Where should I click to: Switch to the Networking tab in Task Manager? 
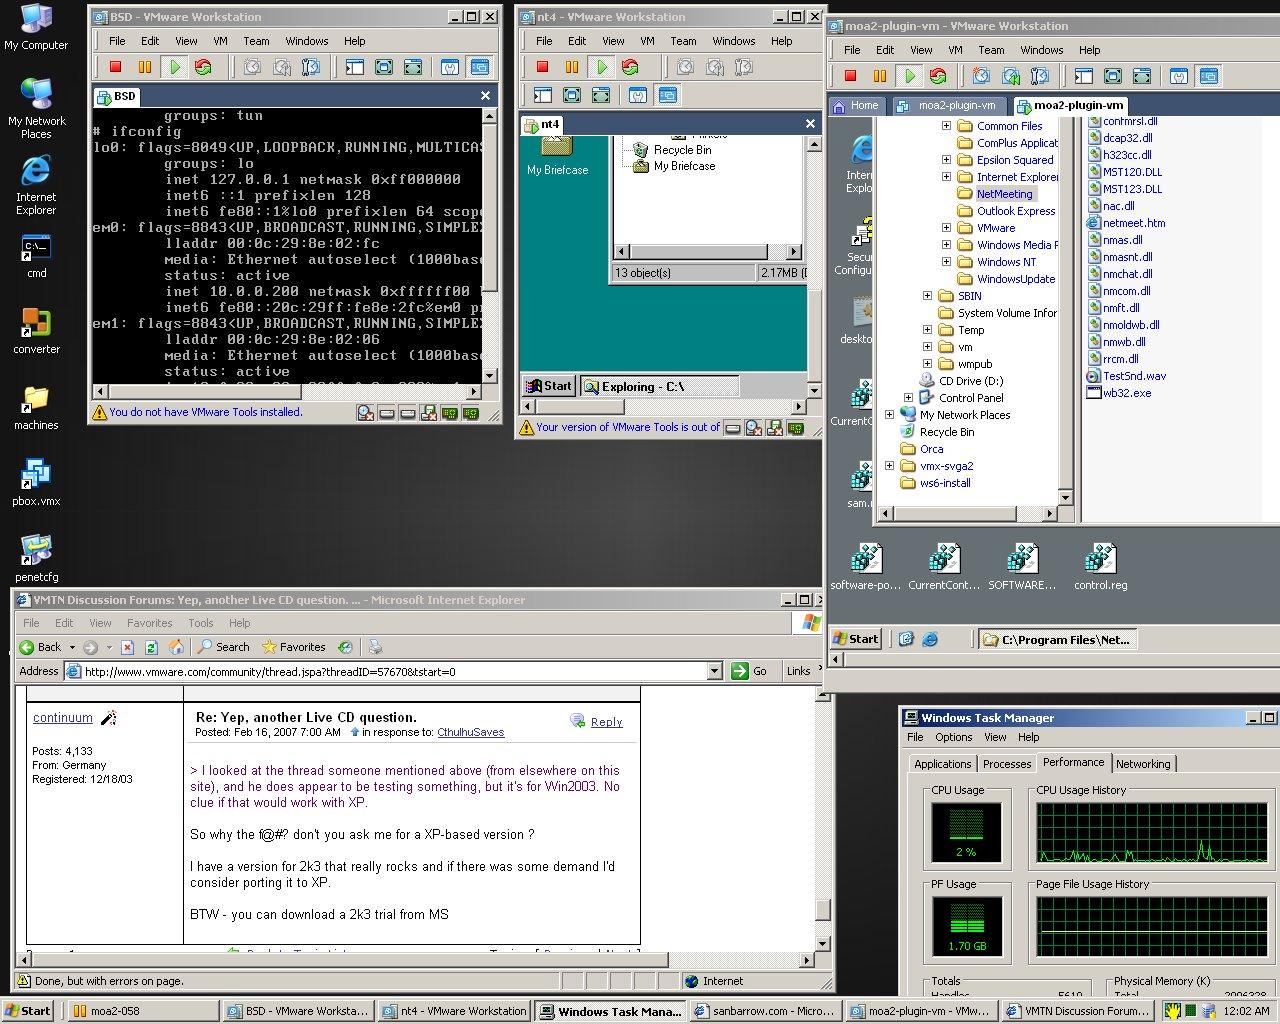tap(1142, 763)
